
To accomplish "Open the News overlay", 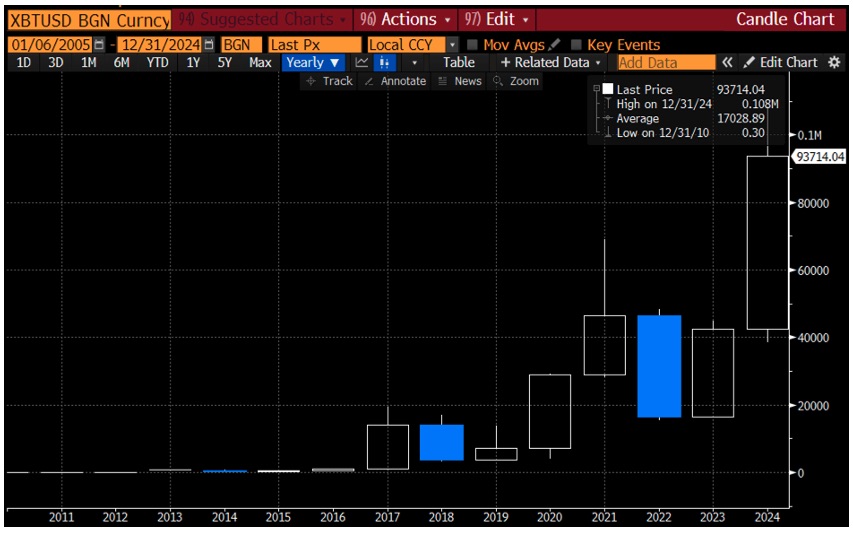I will point(460,81).
